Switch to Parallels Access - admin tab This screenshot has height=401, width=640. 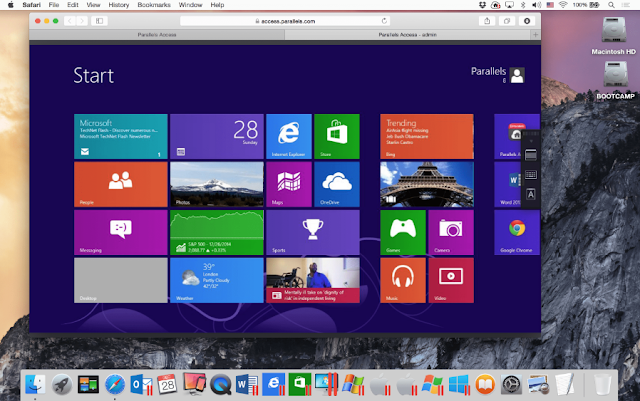pos(407,35)
